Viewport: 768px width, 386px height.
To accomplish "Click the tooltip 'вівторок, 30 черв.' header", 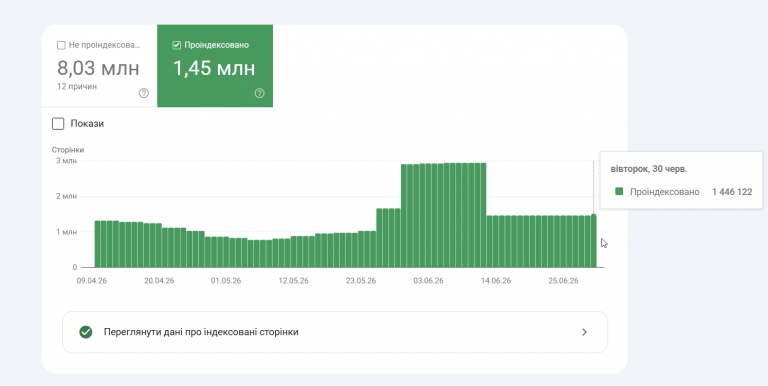I will [649, 169].
